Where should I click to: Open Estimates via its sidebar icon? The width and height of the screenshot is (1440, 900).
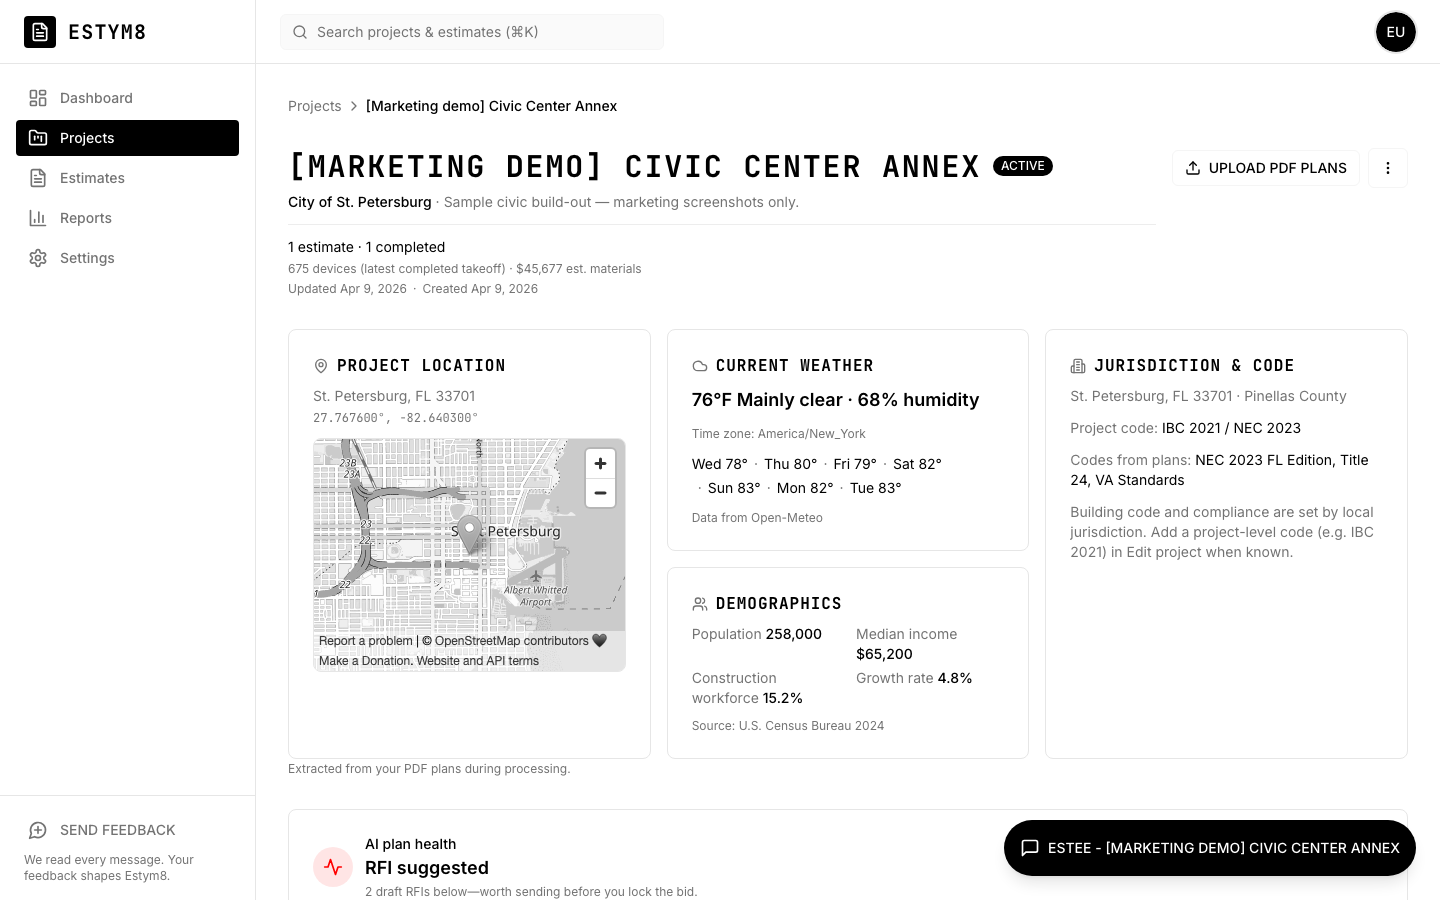[38, 178]
